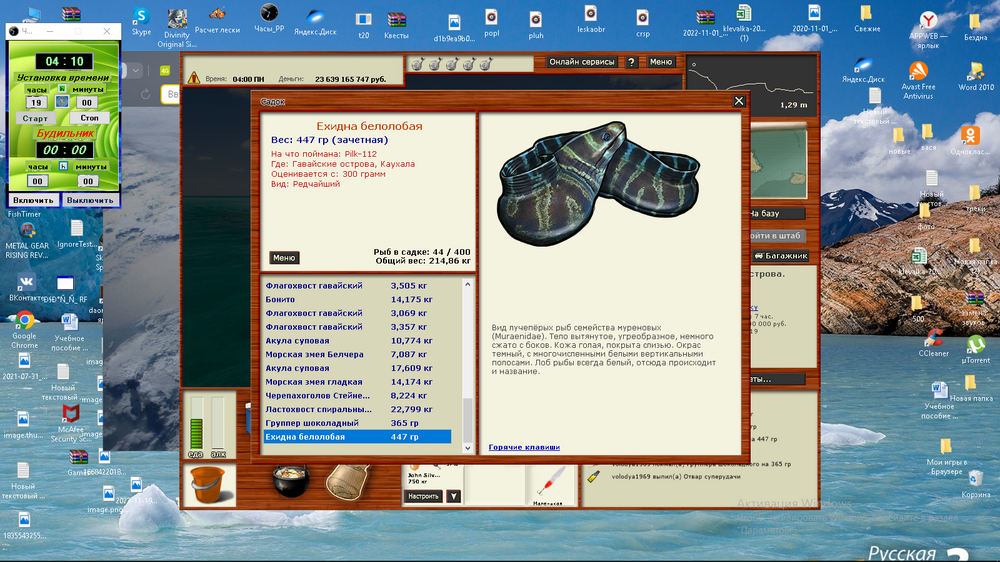The width and height of the screenshot is (1000, 562).
Task: Click the Квесты archive desktop icon
Action: point(396,26)
